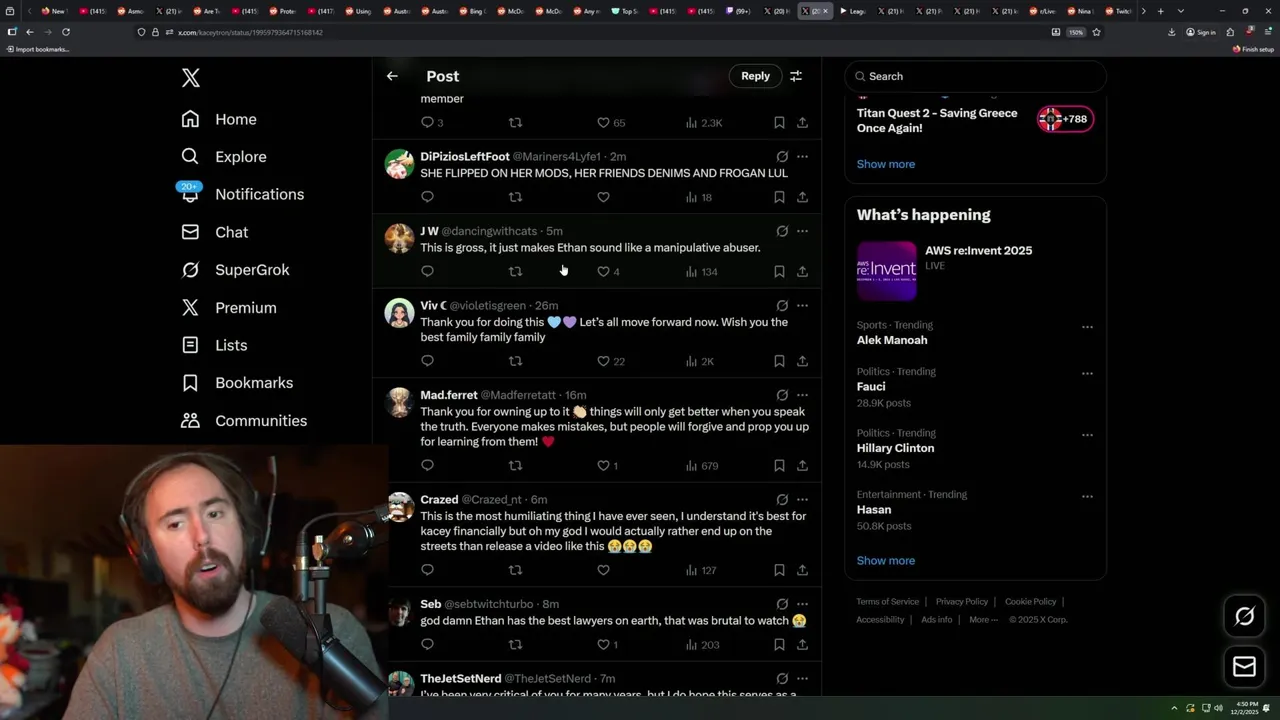This screenshot has width=1280, height=720.
Task: Open Home in sidebar
Action: [x=219, y=119]
